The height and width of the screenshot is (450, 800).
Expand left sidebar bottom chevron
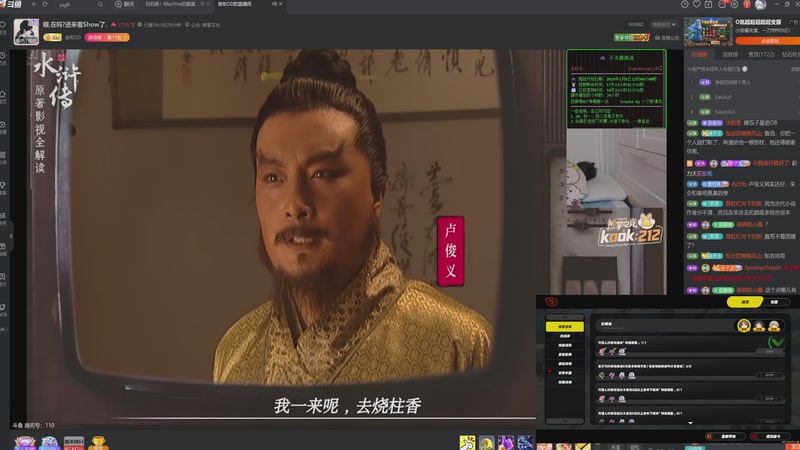point(3,330)
